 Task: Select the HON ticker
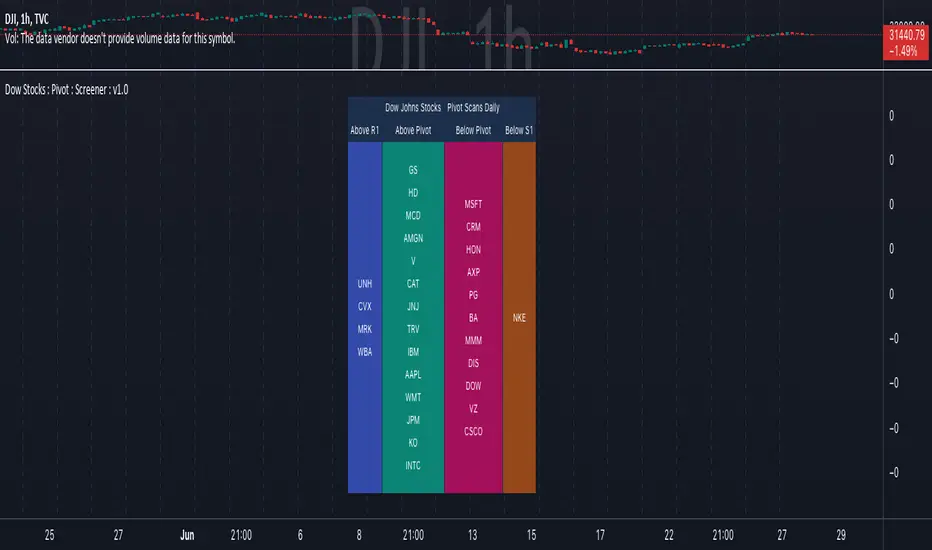click(x=473, y=250)
